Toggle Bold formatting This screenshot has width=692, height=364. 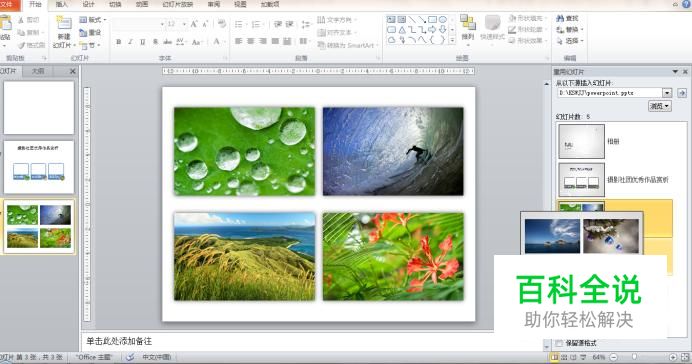pos(118,42)
